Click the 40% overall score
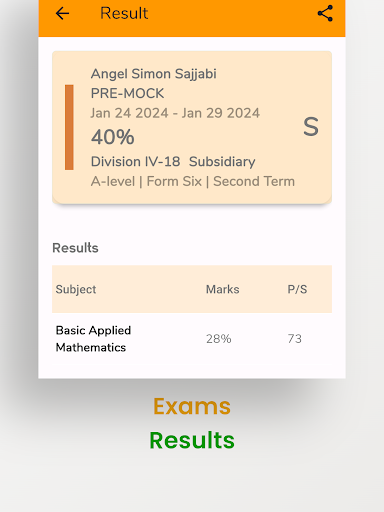This screenshot has width=384, height=512. (113, 137)
